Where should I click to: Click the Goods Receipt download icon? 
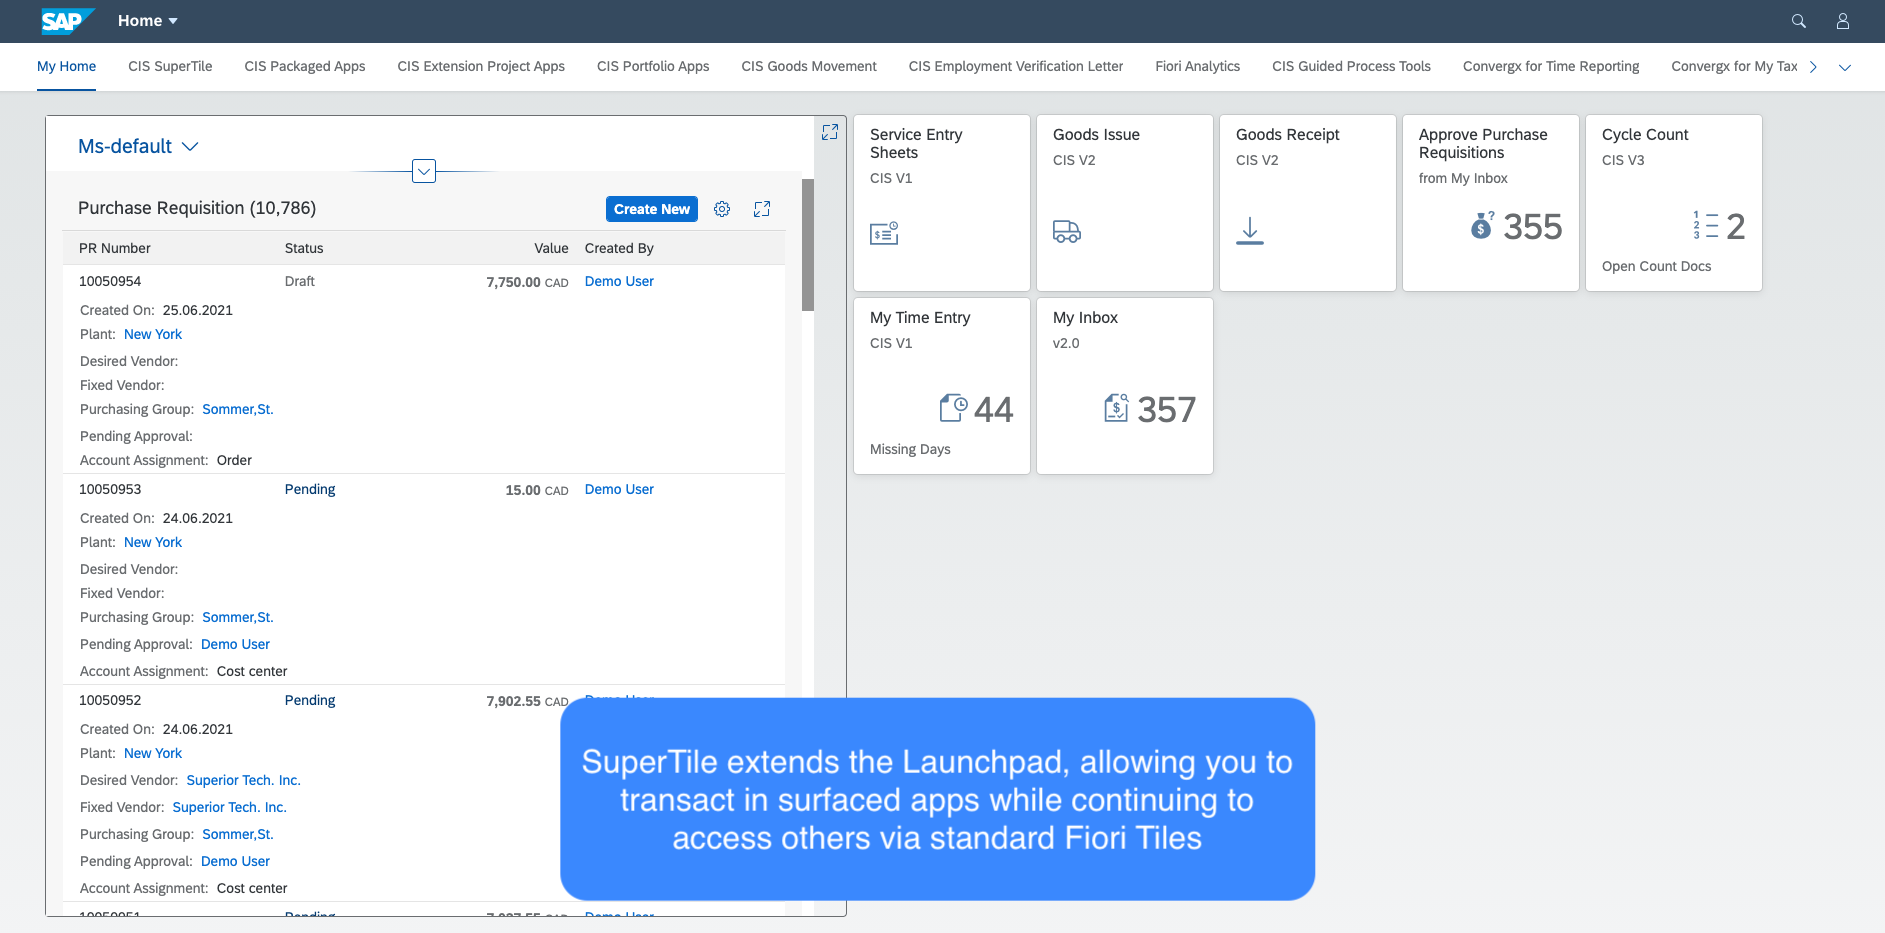coord(1249,229)
